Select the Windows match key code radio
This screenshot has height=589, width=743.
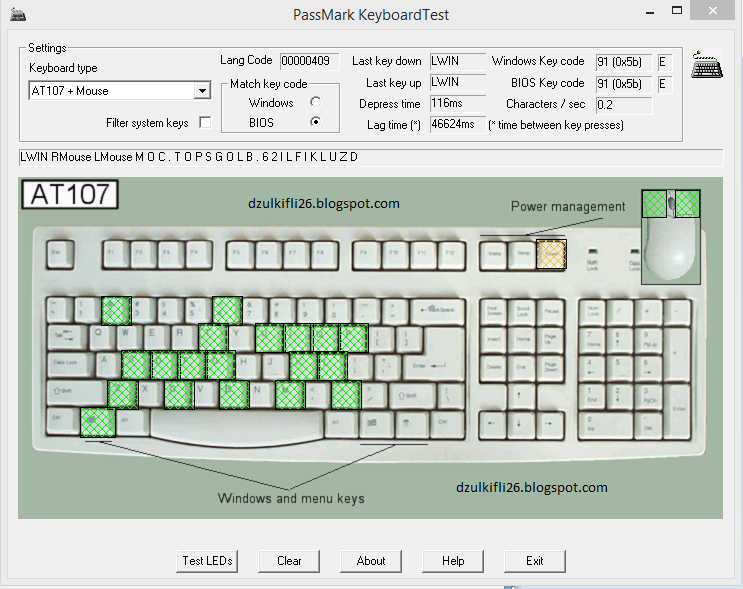(x=315, y=102)
